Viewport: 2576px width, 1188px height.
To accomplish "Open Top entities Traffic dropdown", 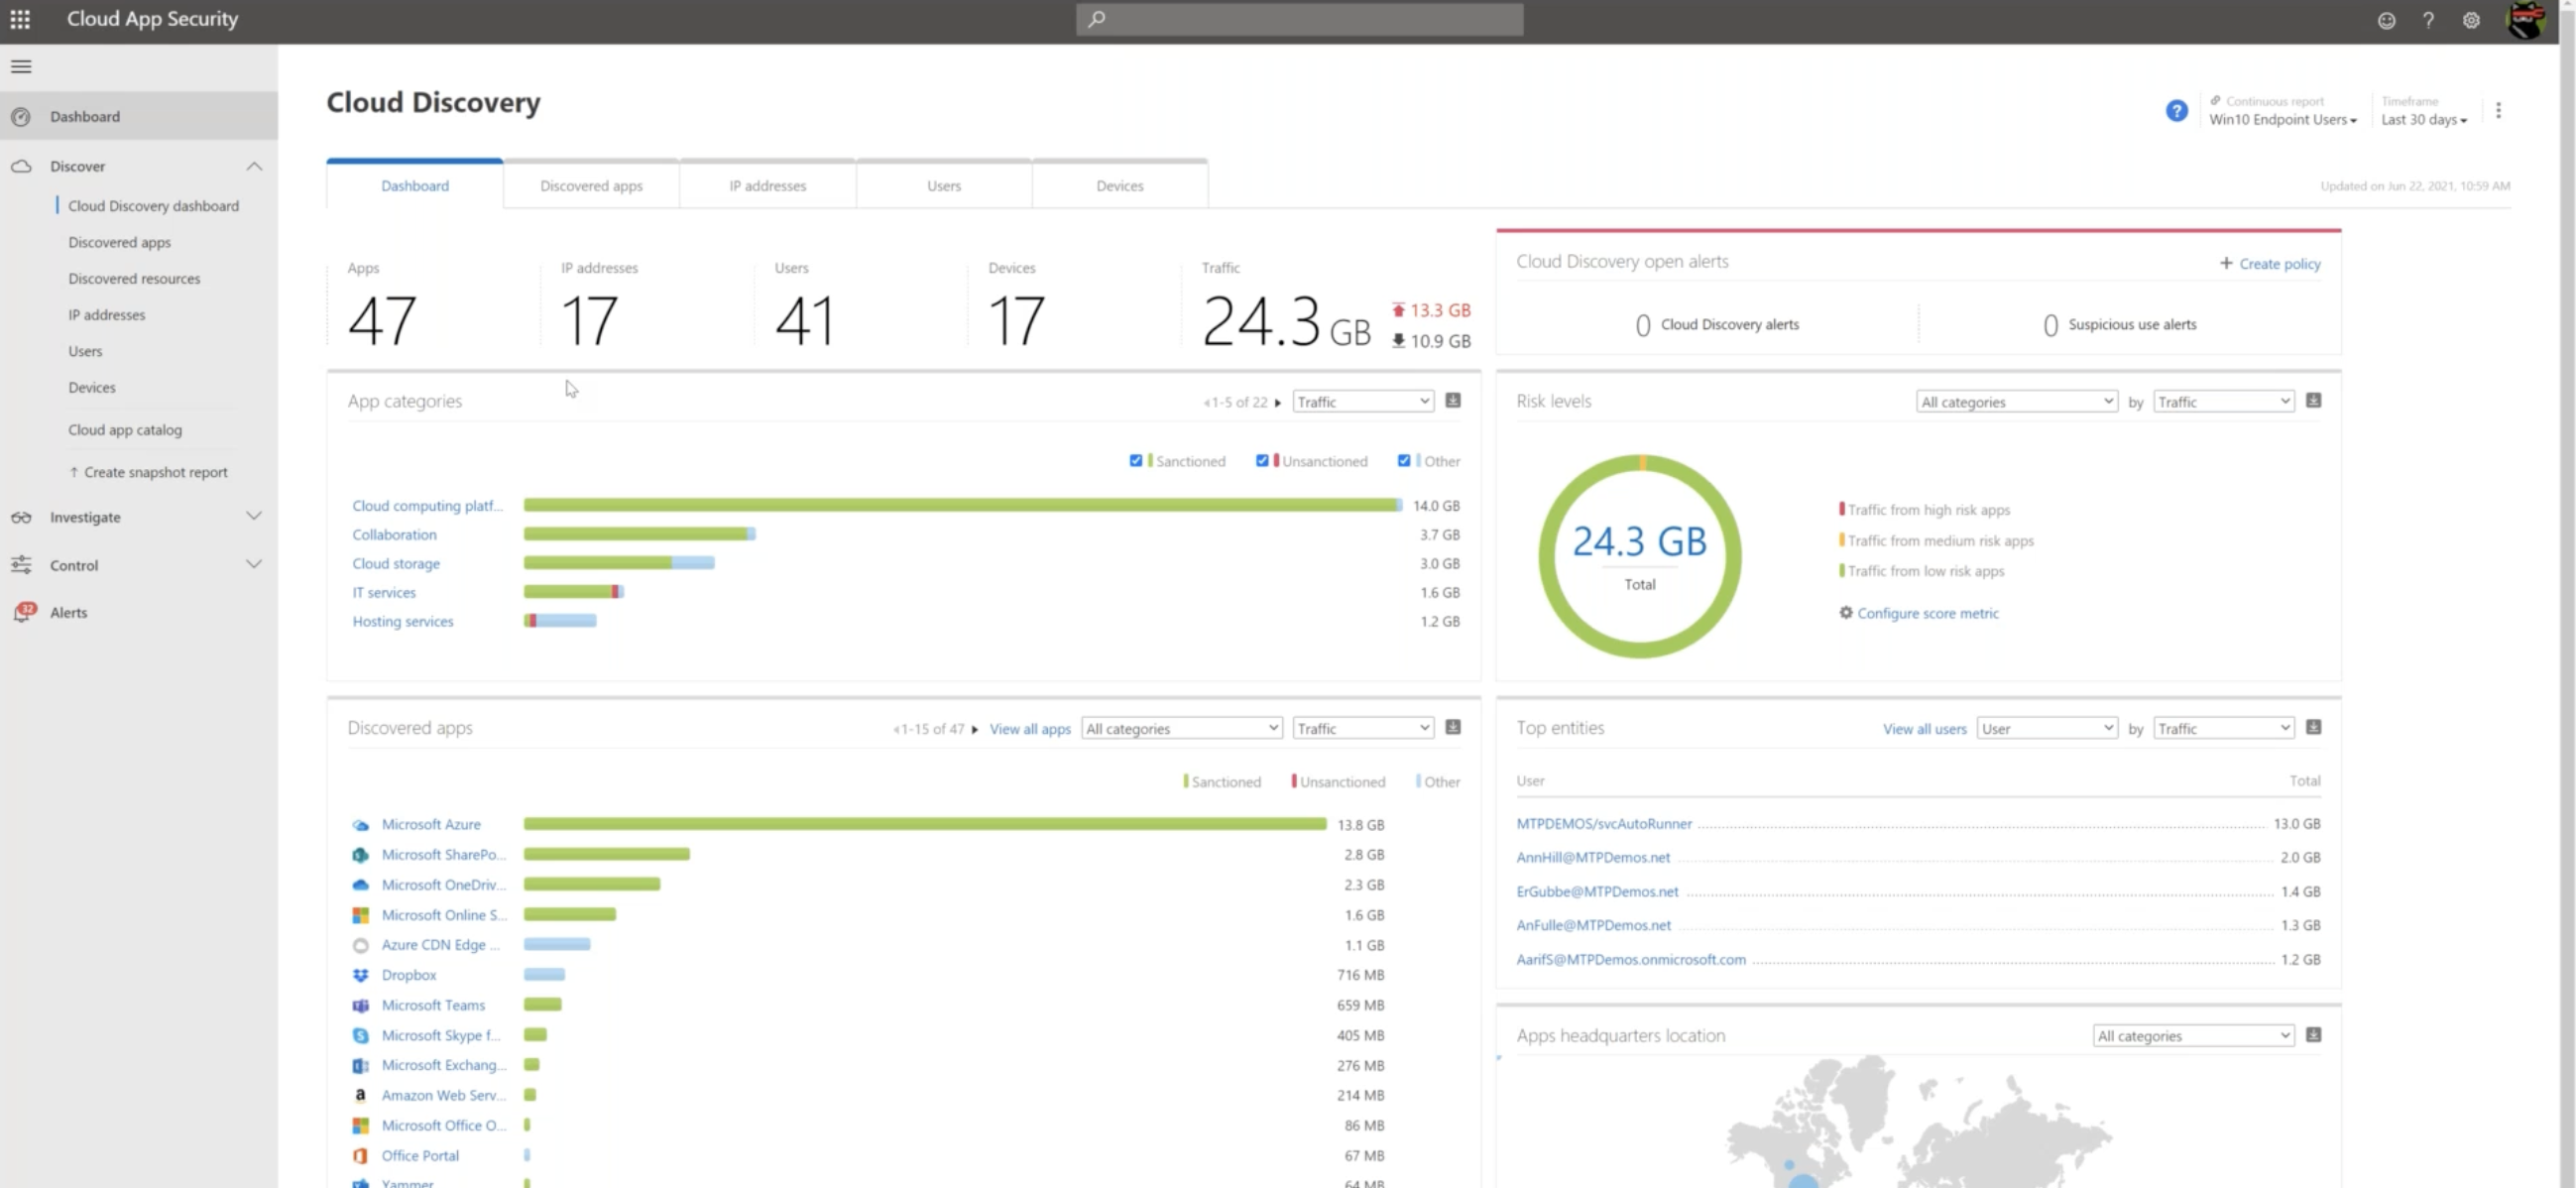I will coord(2223,729).
